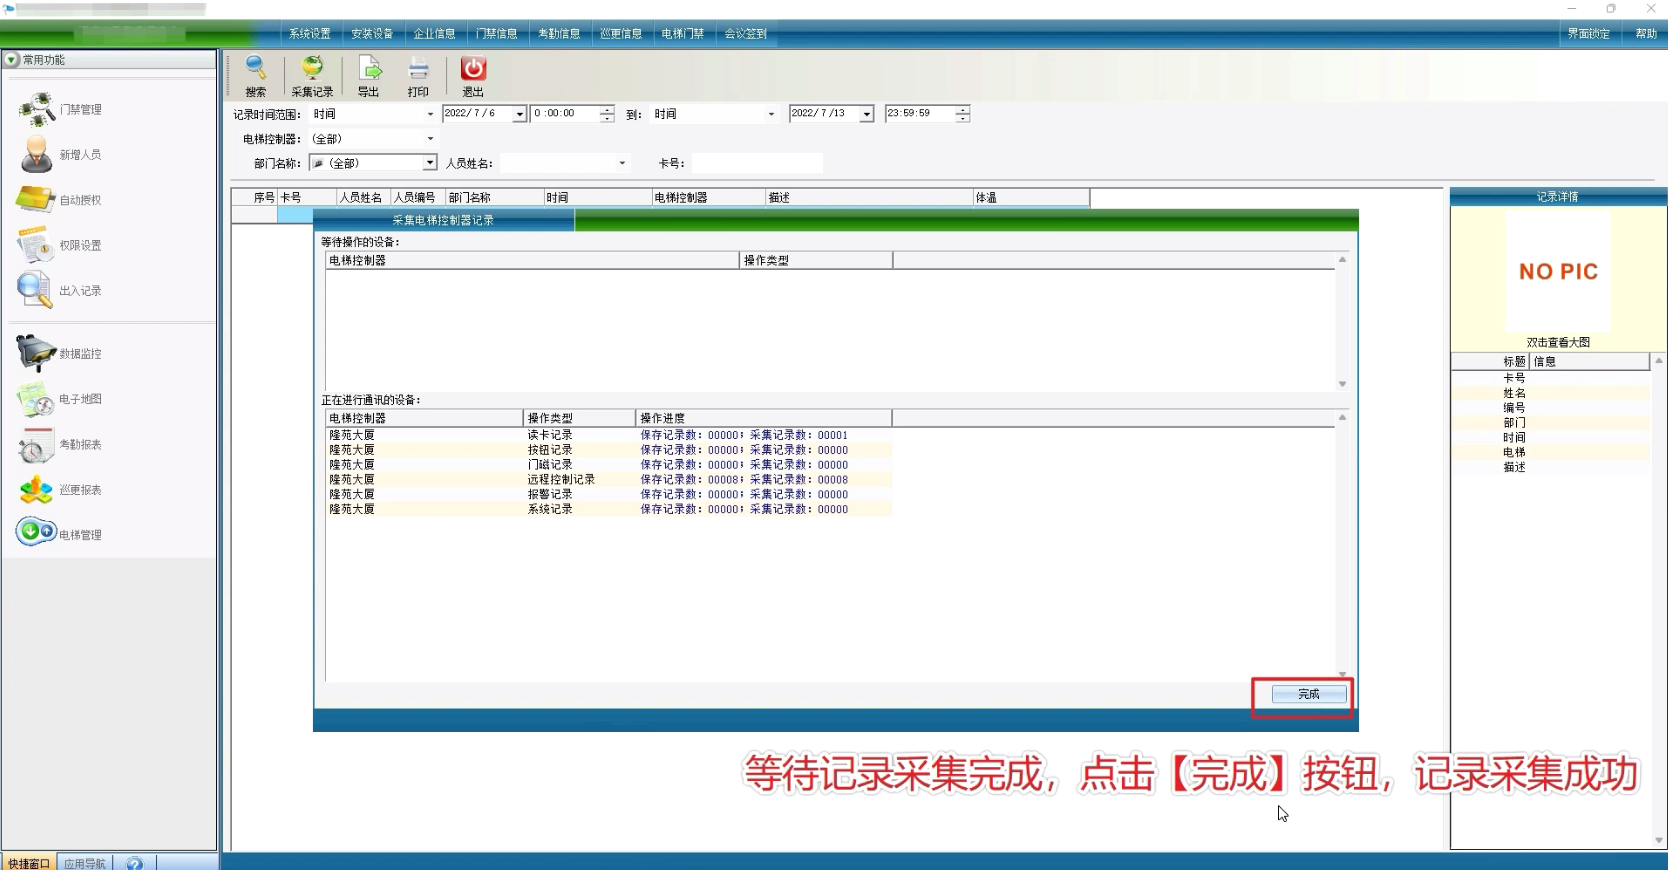The height and width of the screenshot is (870, 1668).
Task: Open 门禁管理 in the sidebar
Action: 60,109
